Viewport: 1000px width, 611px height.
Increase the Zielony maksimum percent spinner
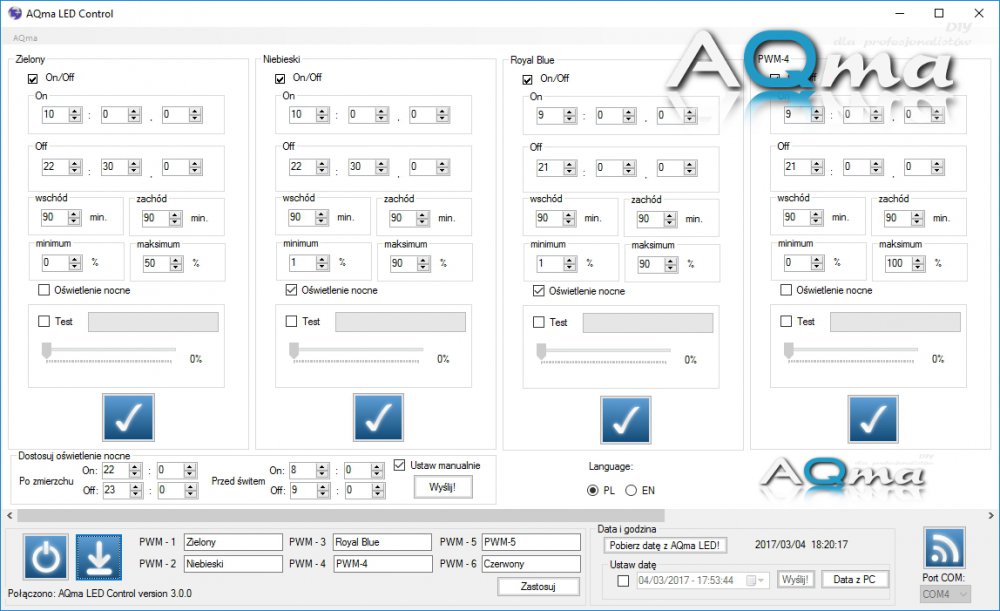177,259
